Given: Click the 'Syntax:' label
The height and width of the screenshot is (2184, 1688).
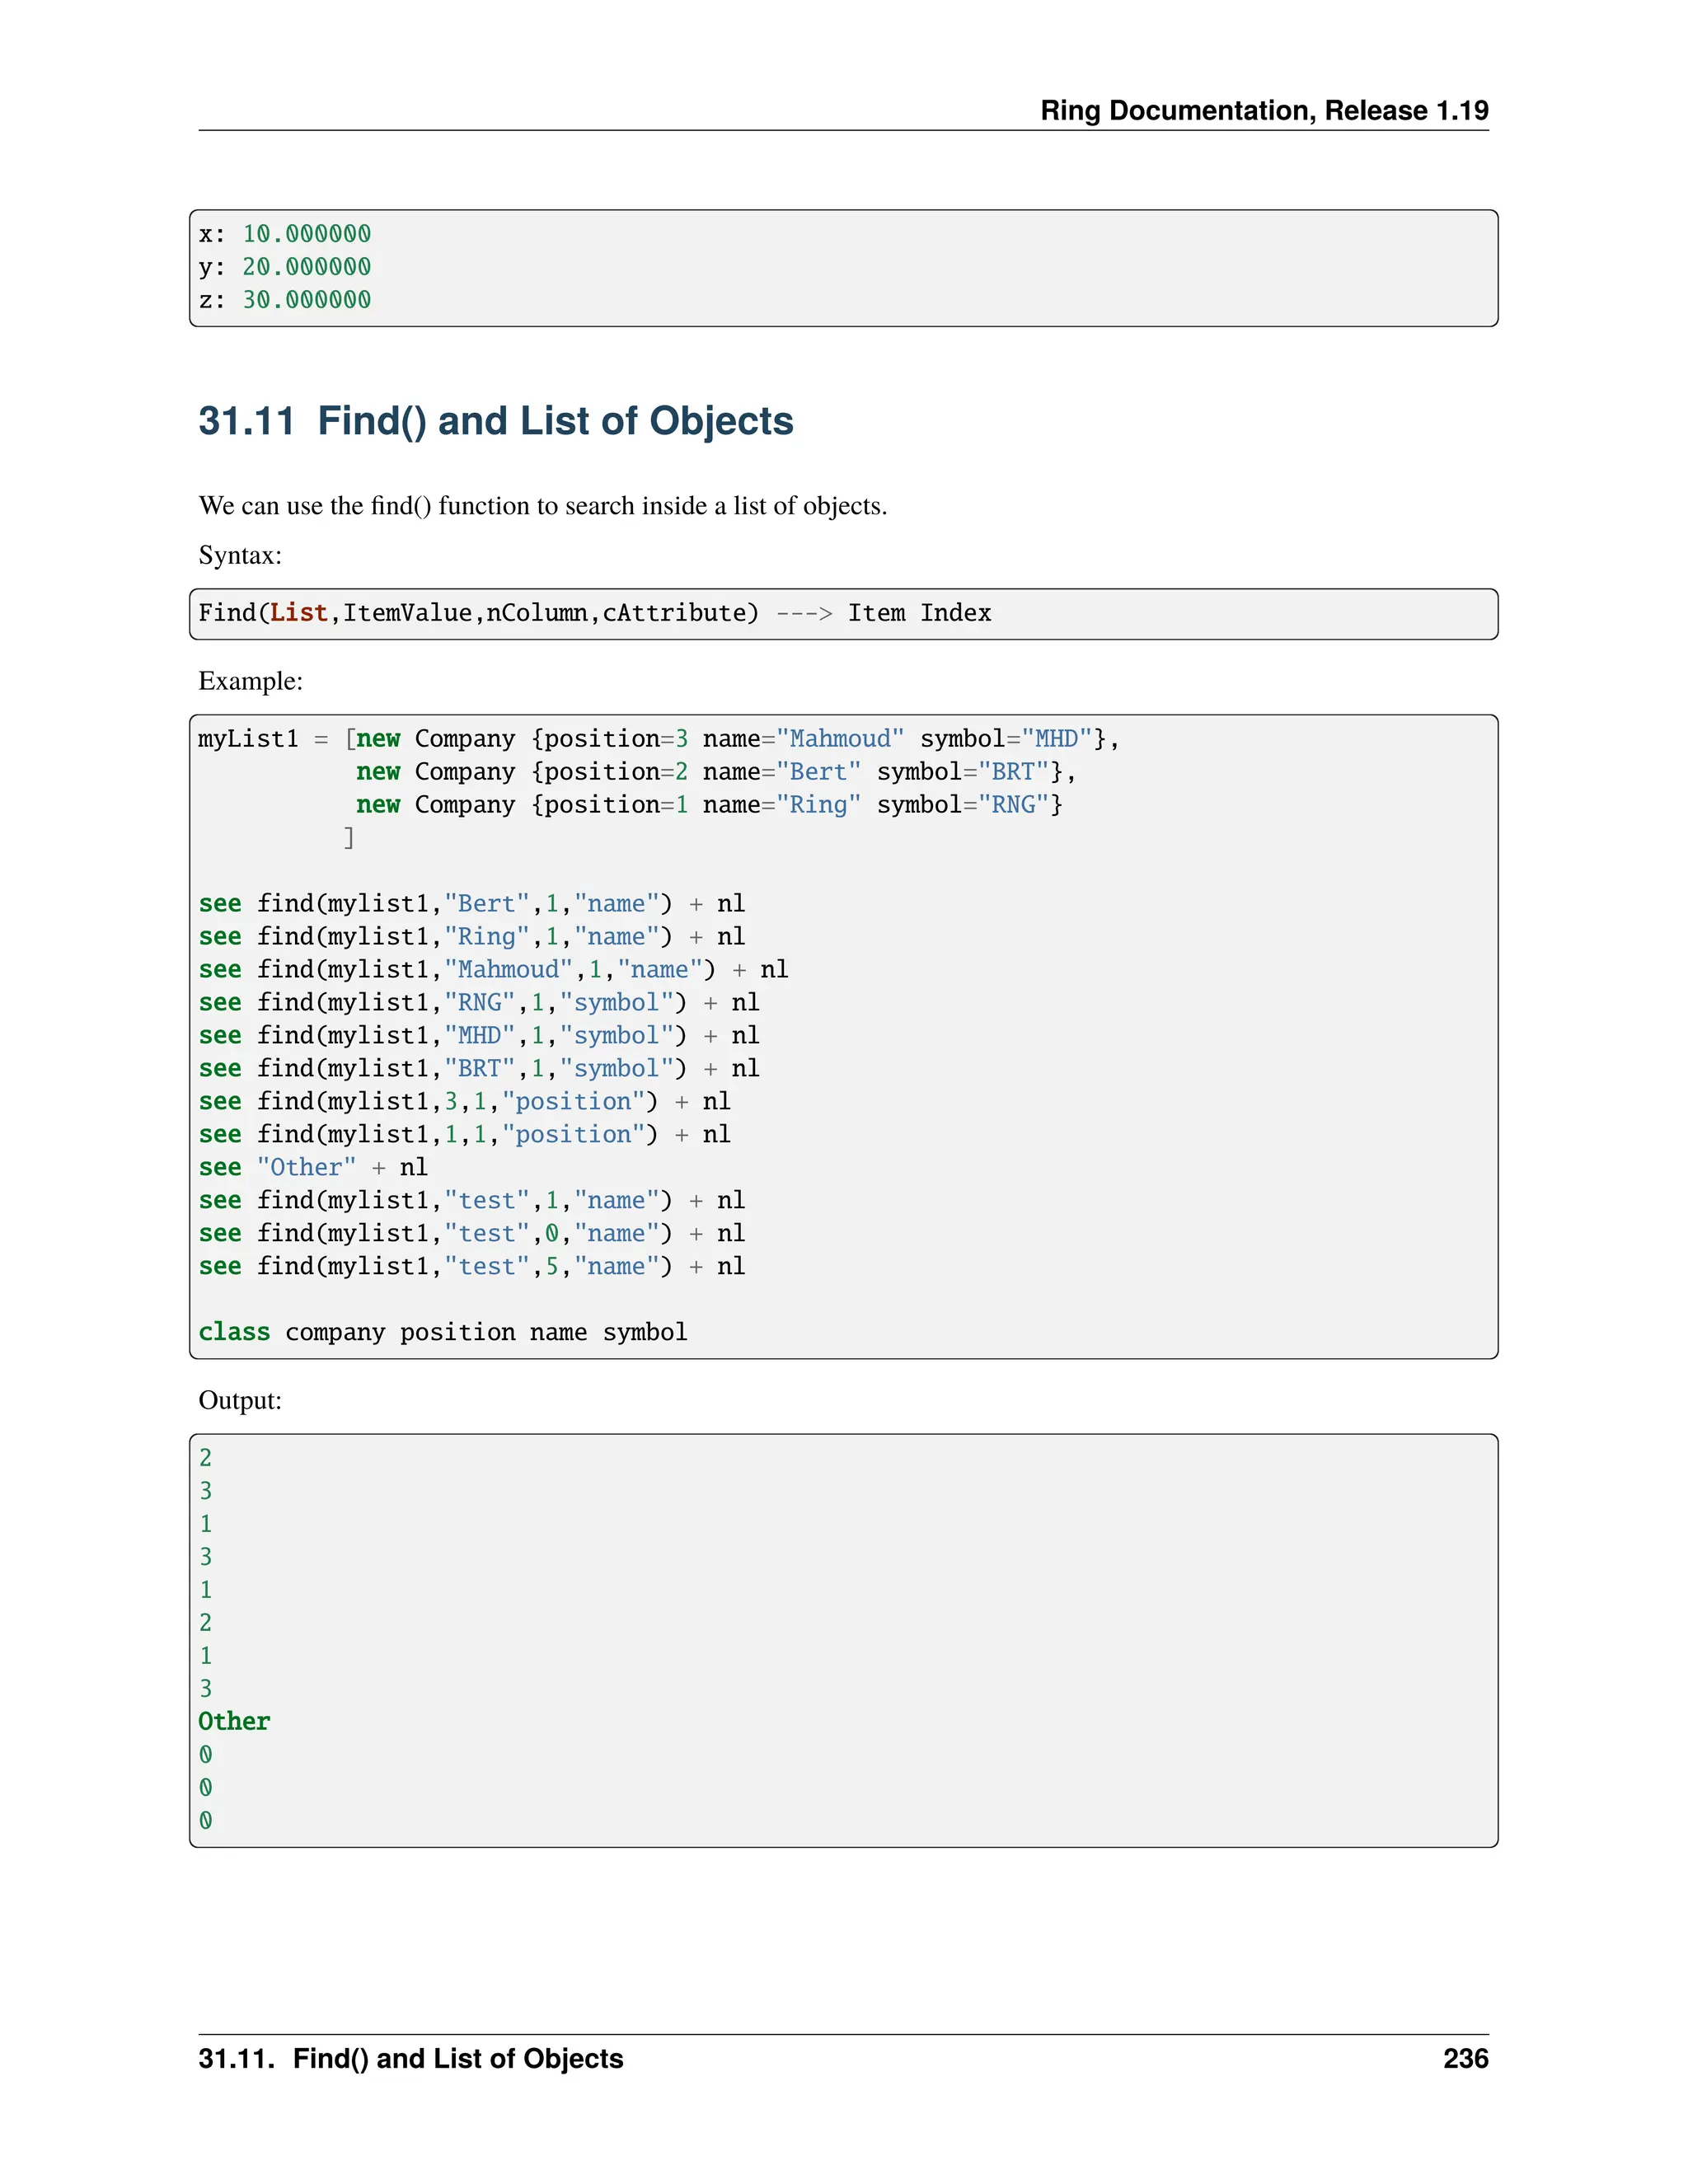Looking at the screenshot, I should tap(240, 555).
